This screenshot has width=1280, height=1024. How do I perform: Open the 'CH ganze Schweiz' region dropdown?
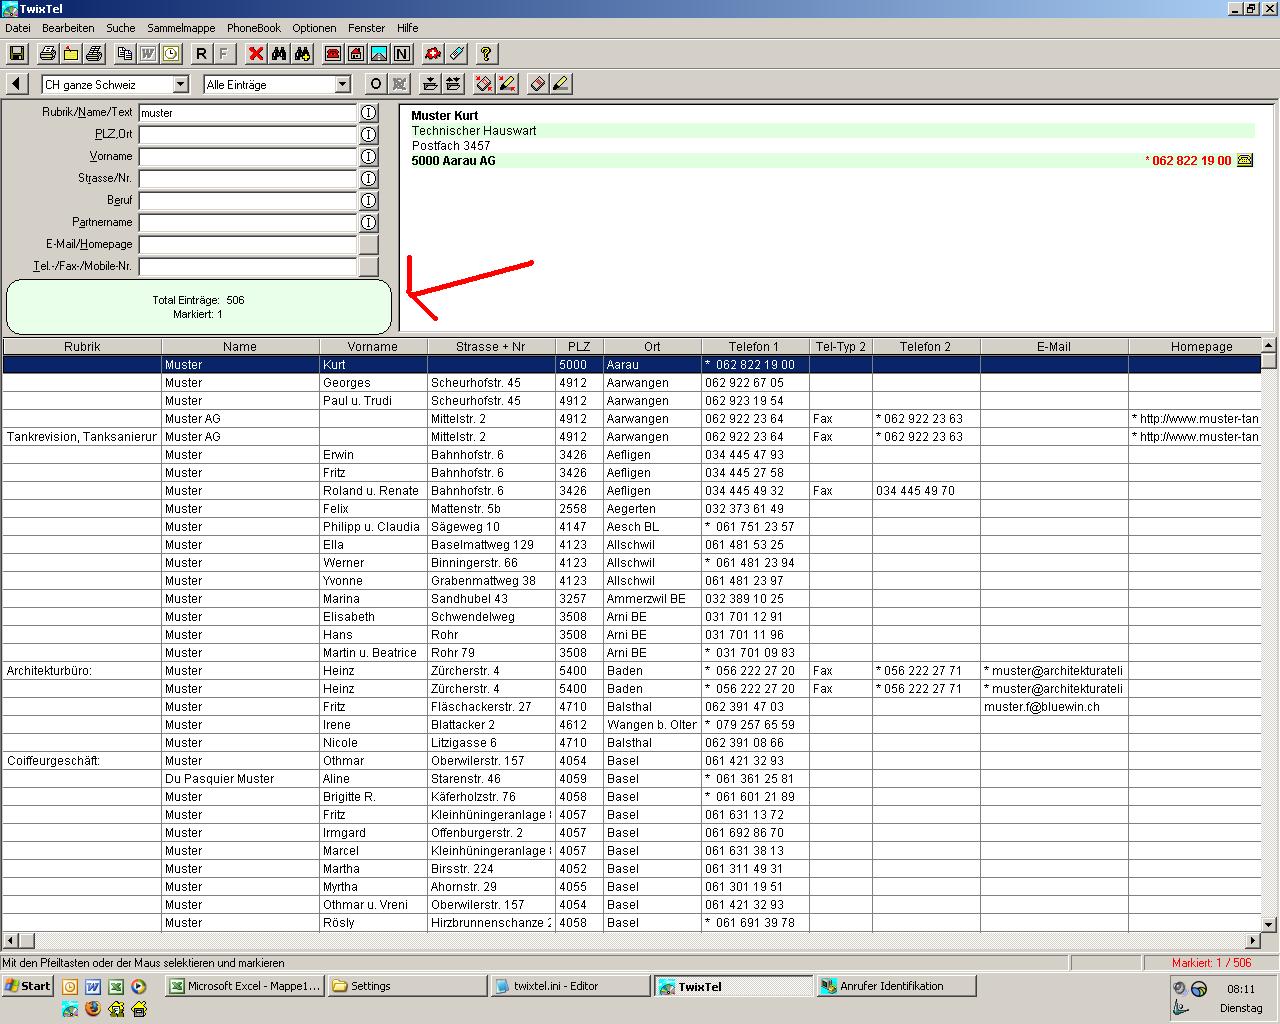pos(181,85)
